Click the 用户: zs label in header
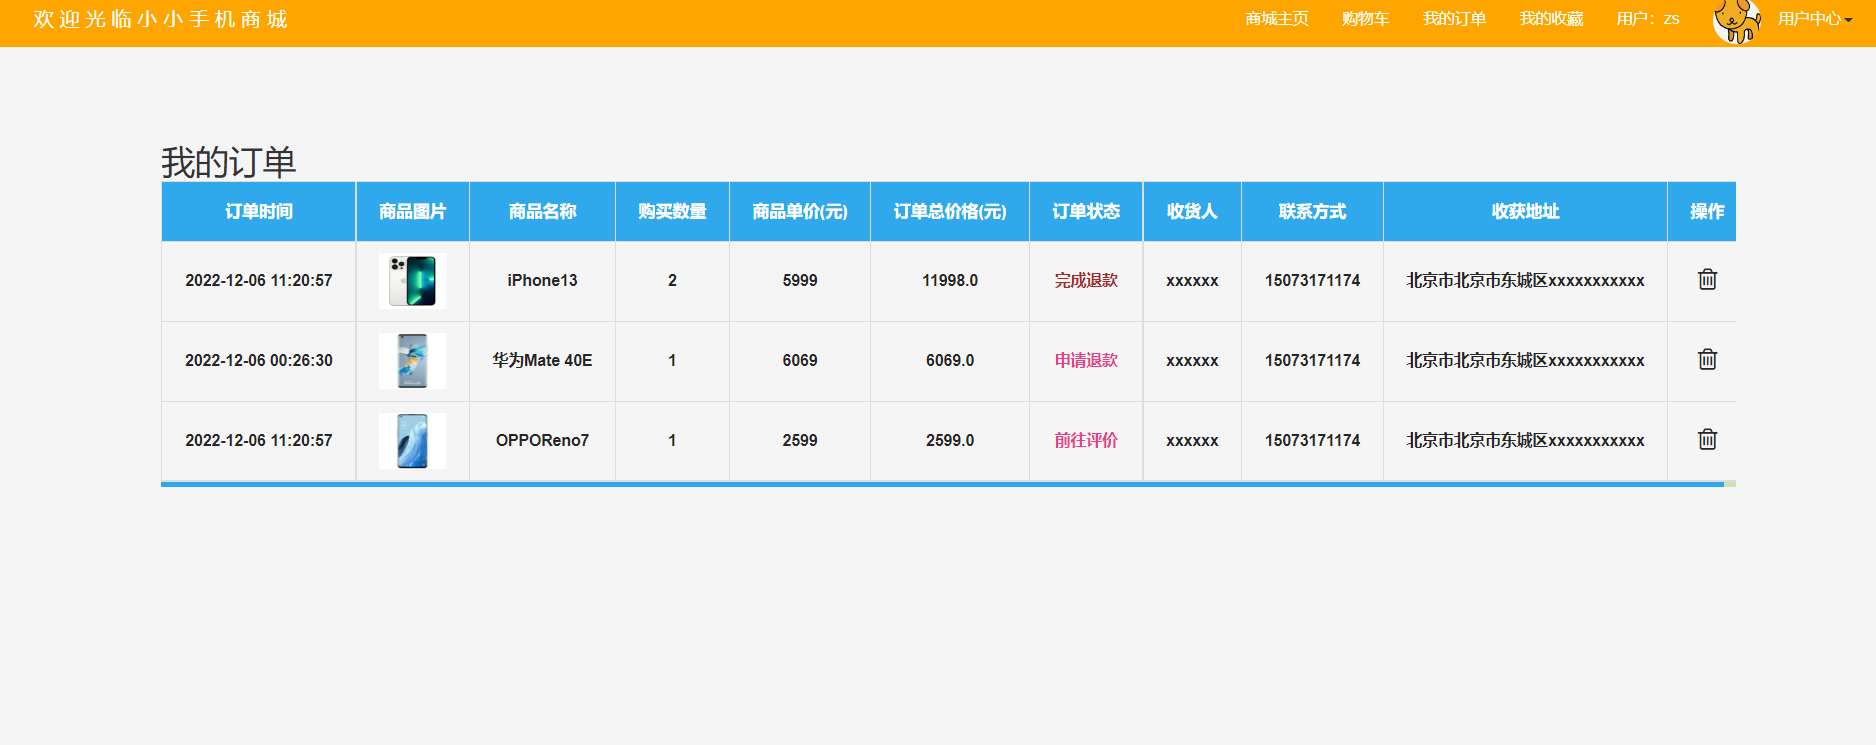Image resolution: width=1876 pixels, height=745 pixels. point(1648,19)
